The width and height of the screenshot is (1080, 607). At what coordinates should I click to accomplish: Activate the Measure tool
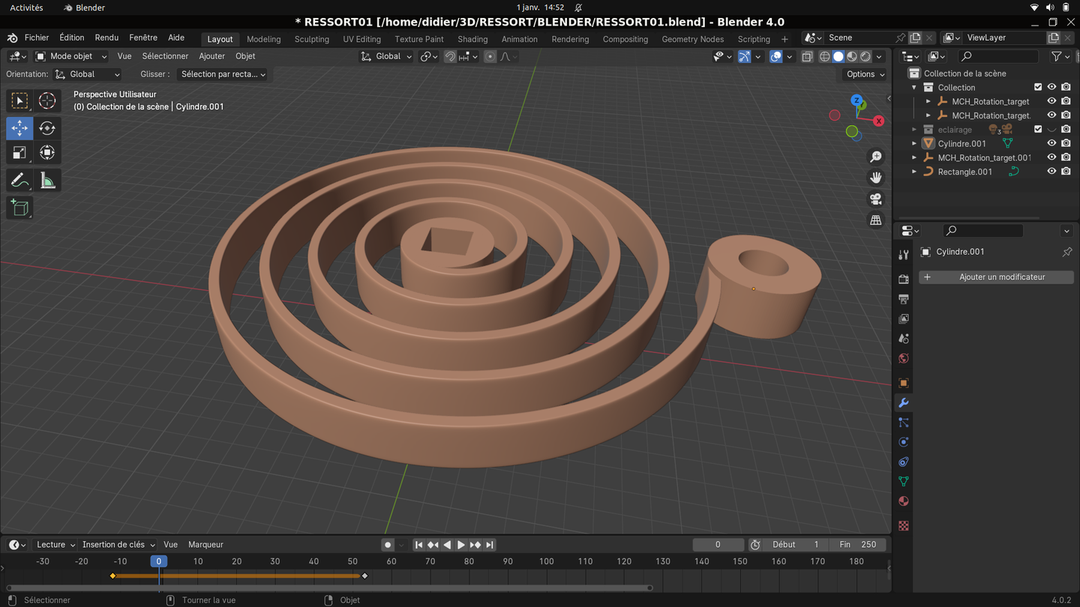(47, 181)
